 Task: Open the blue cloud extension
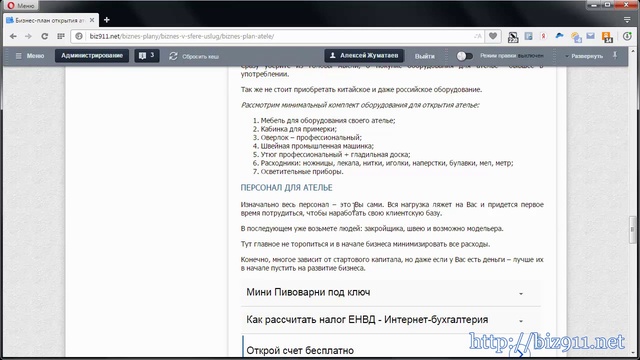(559, 36)
